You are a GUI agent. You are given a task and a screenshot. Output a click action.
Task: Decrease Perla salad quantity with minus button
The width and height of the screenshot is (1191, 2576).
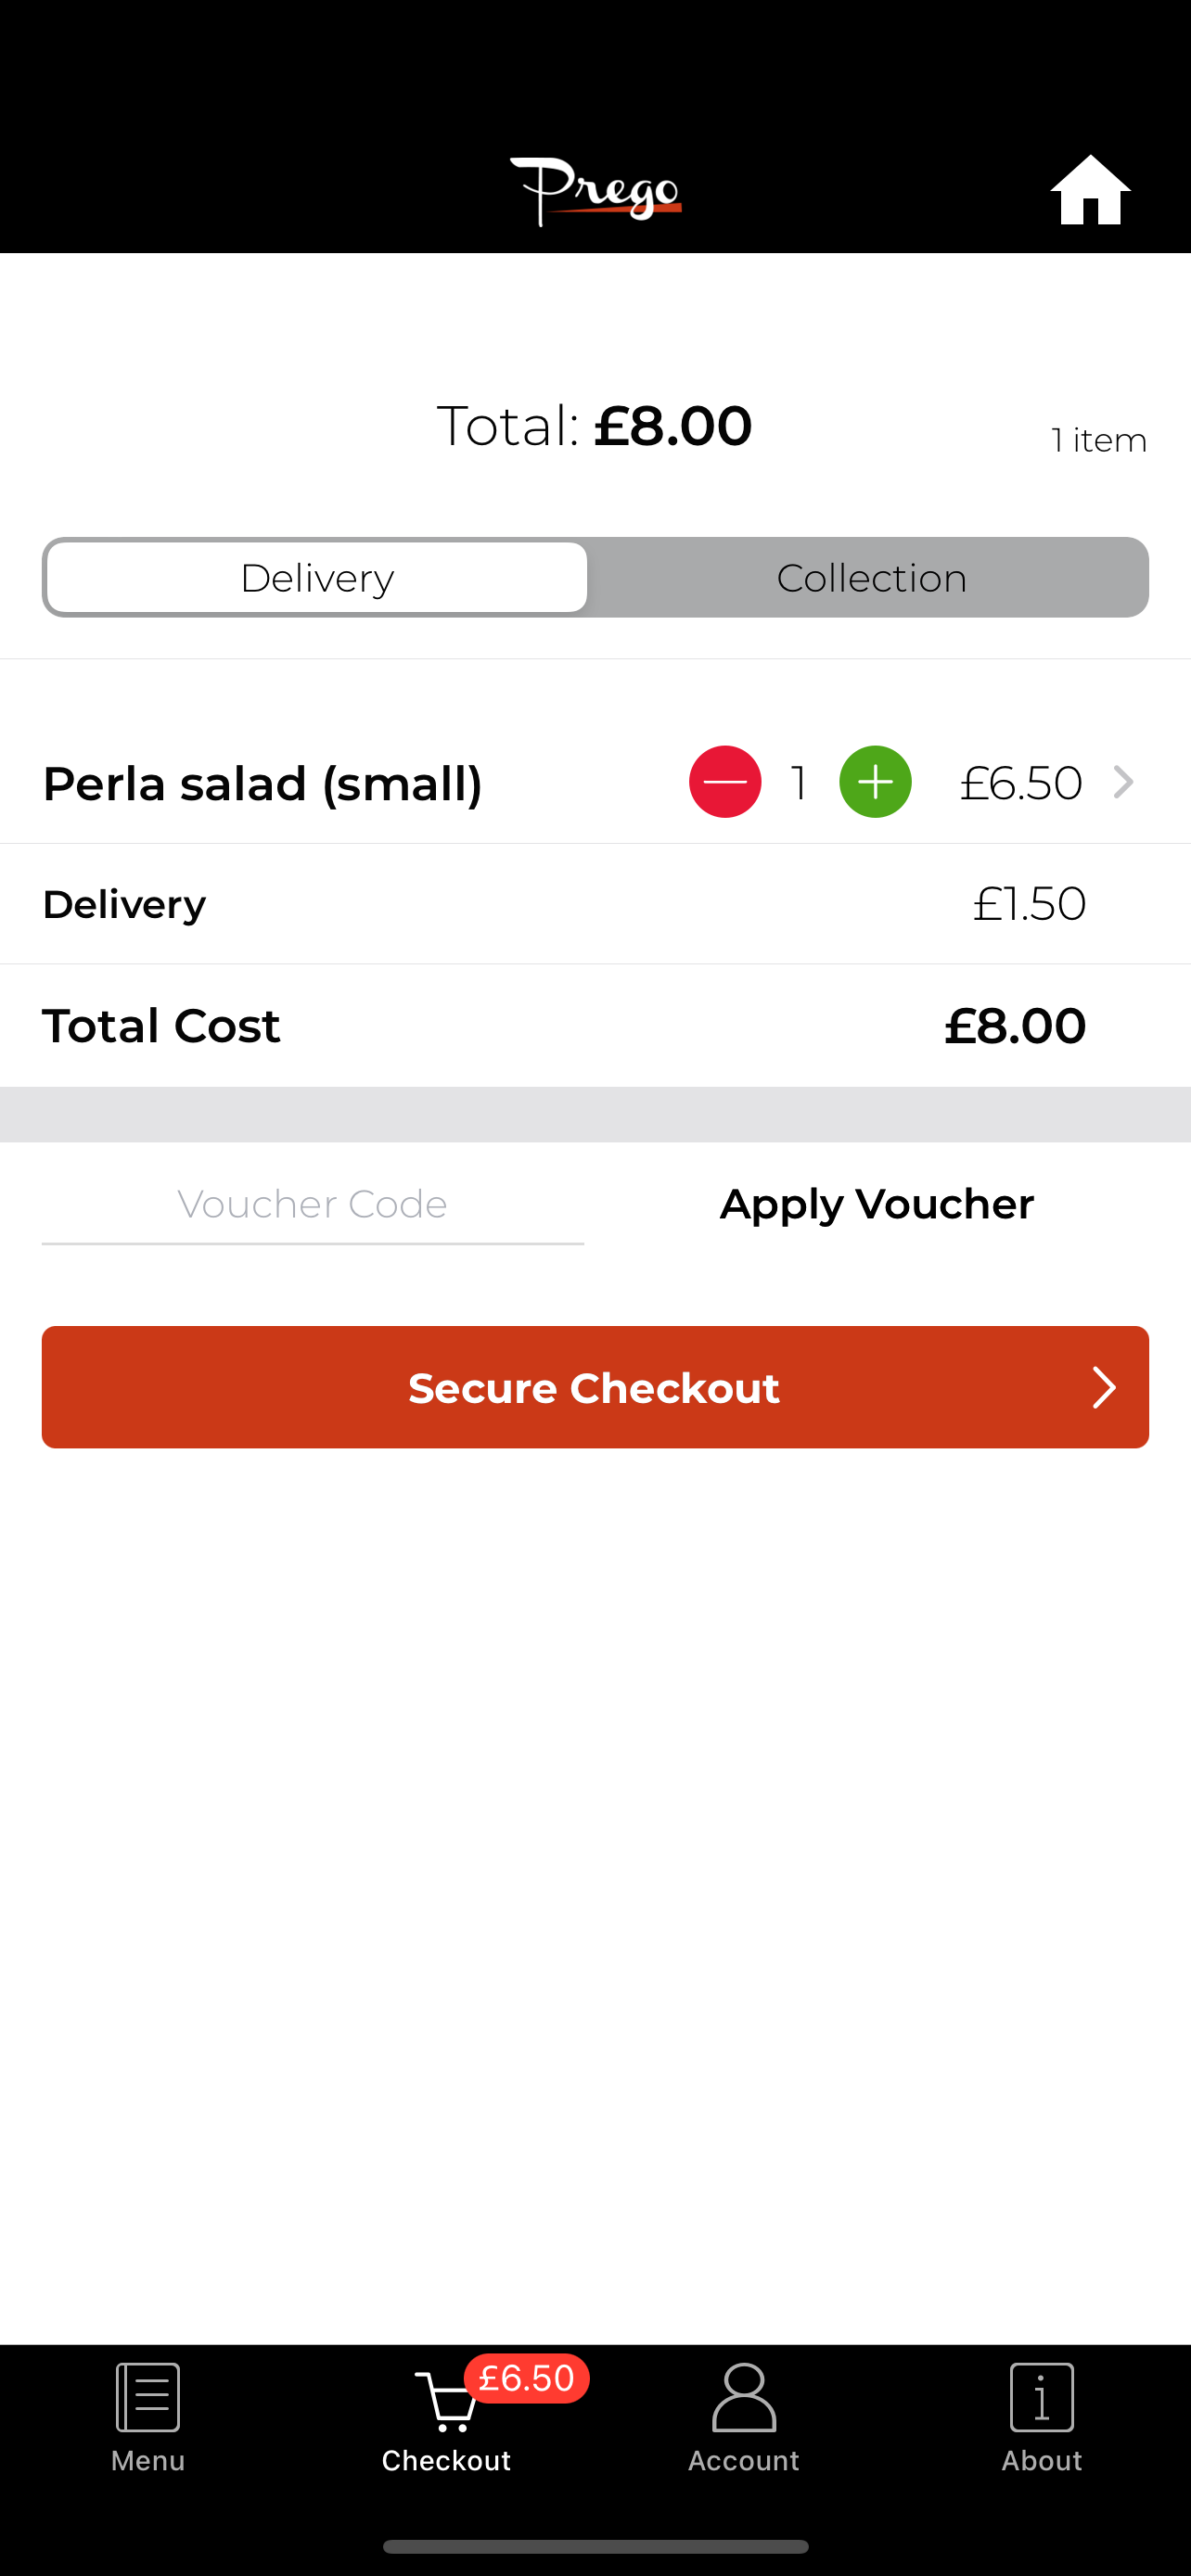point(725,782)
